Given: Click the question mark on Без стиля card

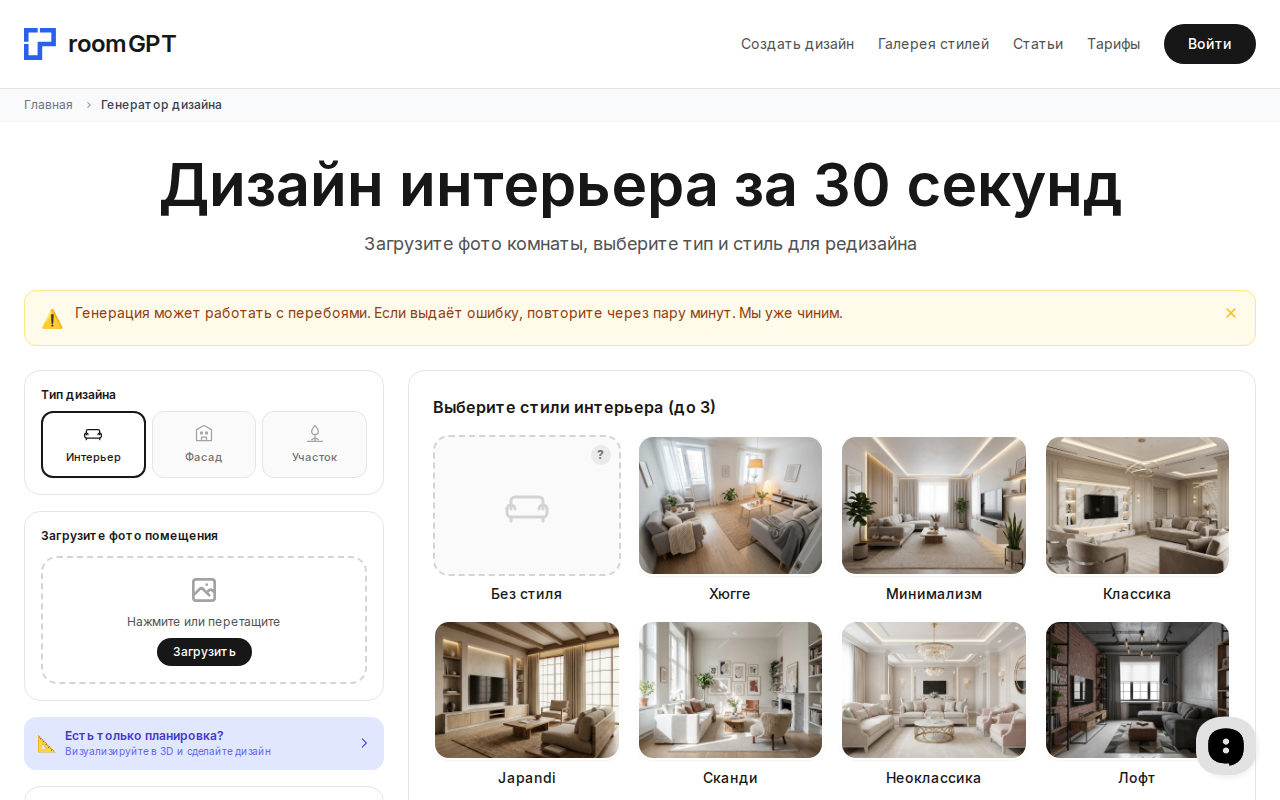Looking at the screenshot, I should click(x=600, y=454).
